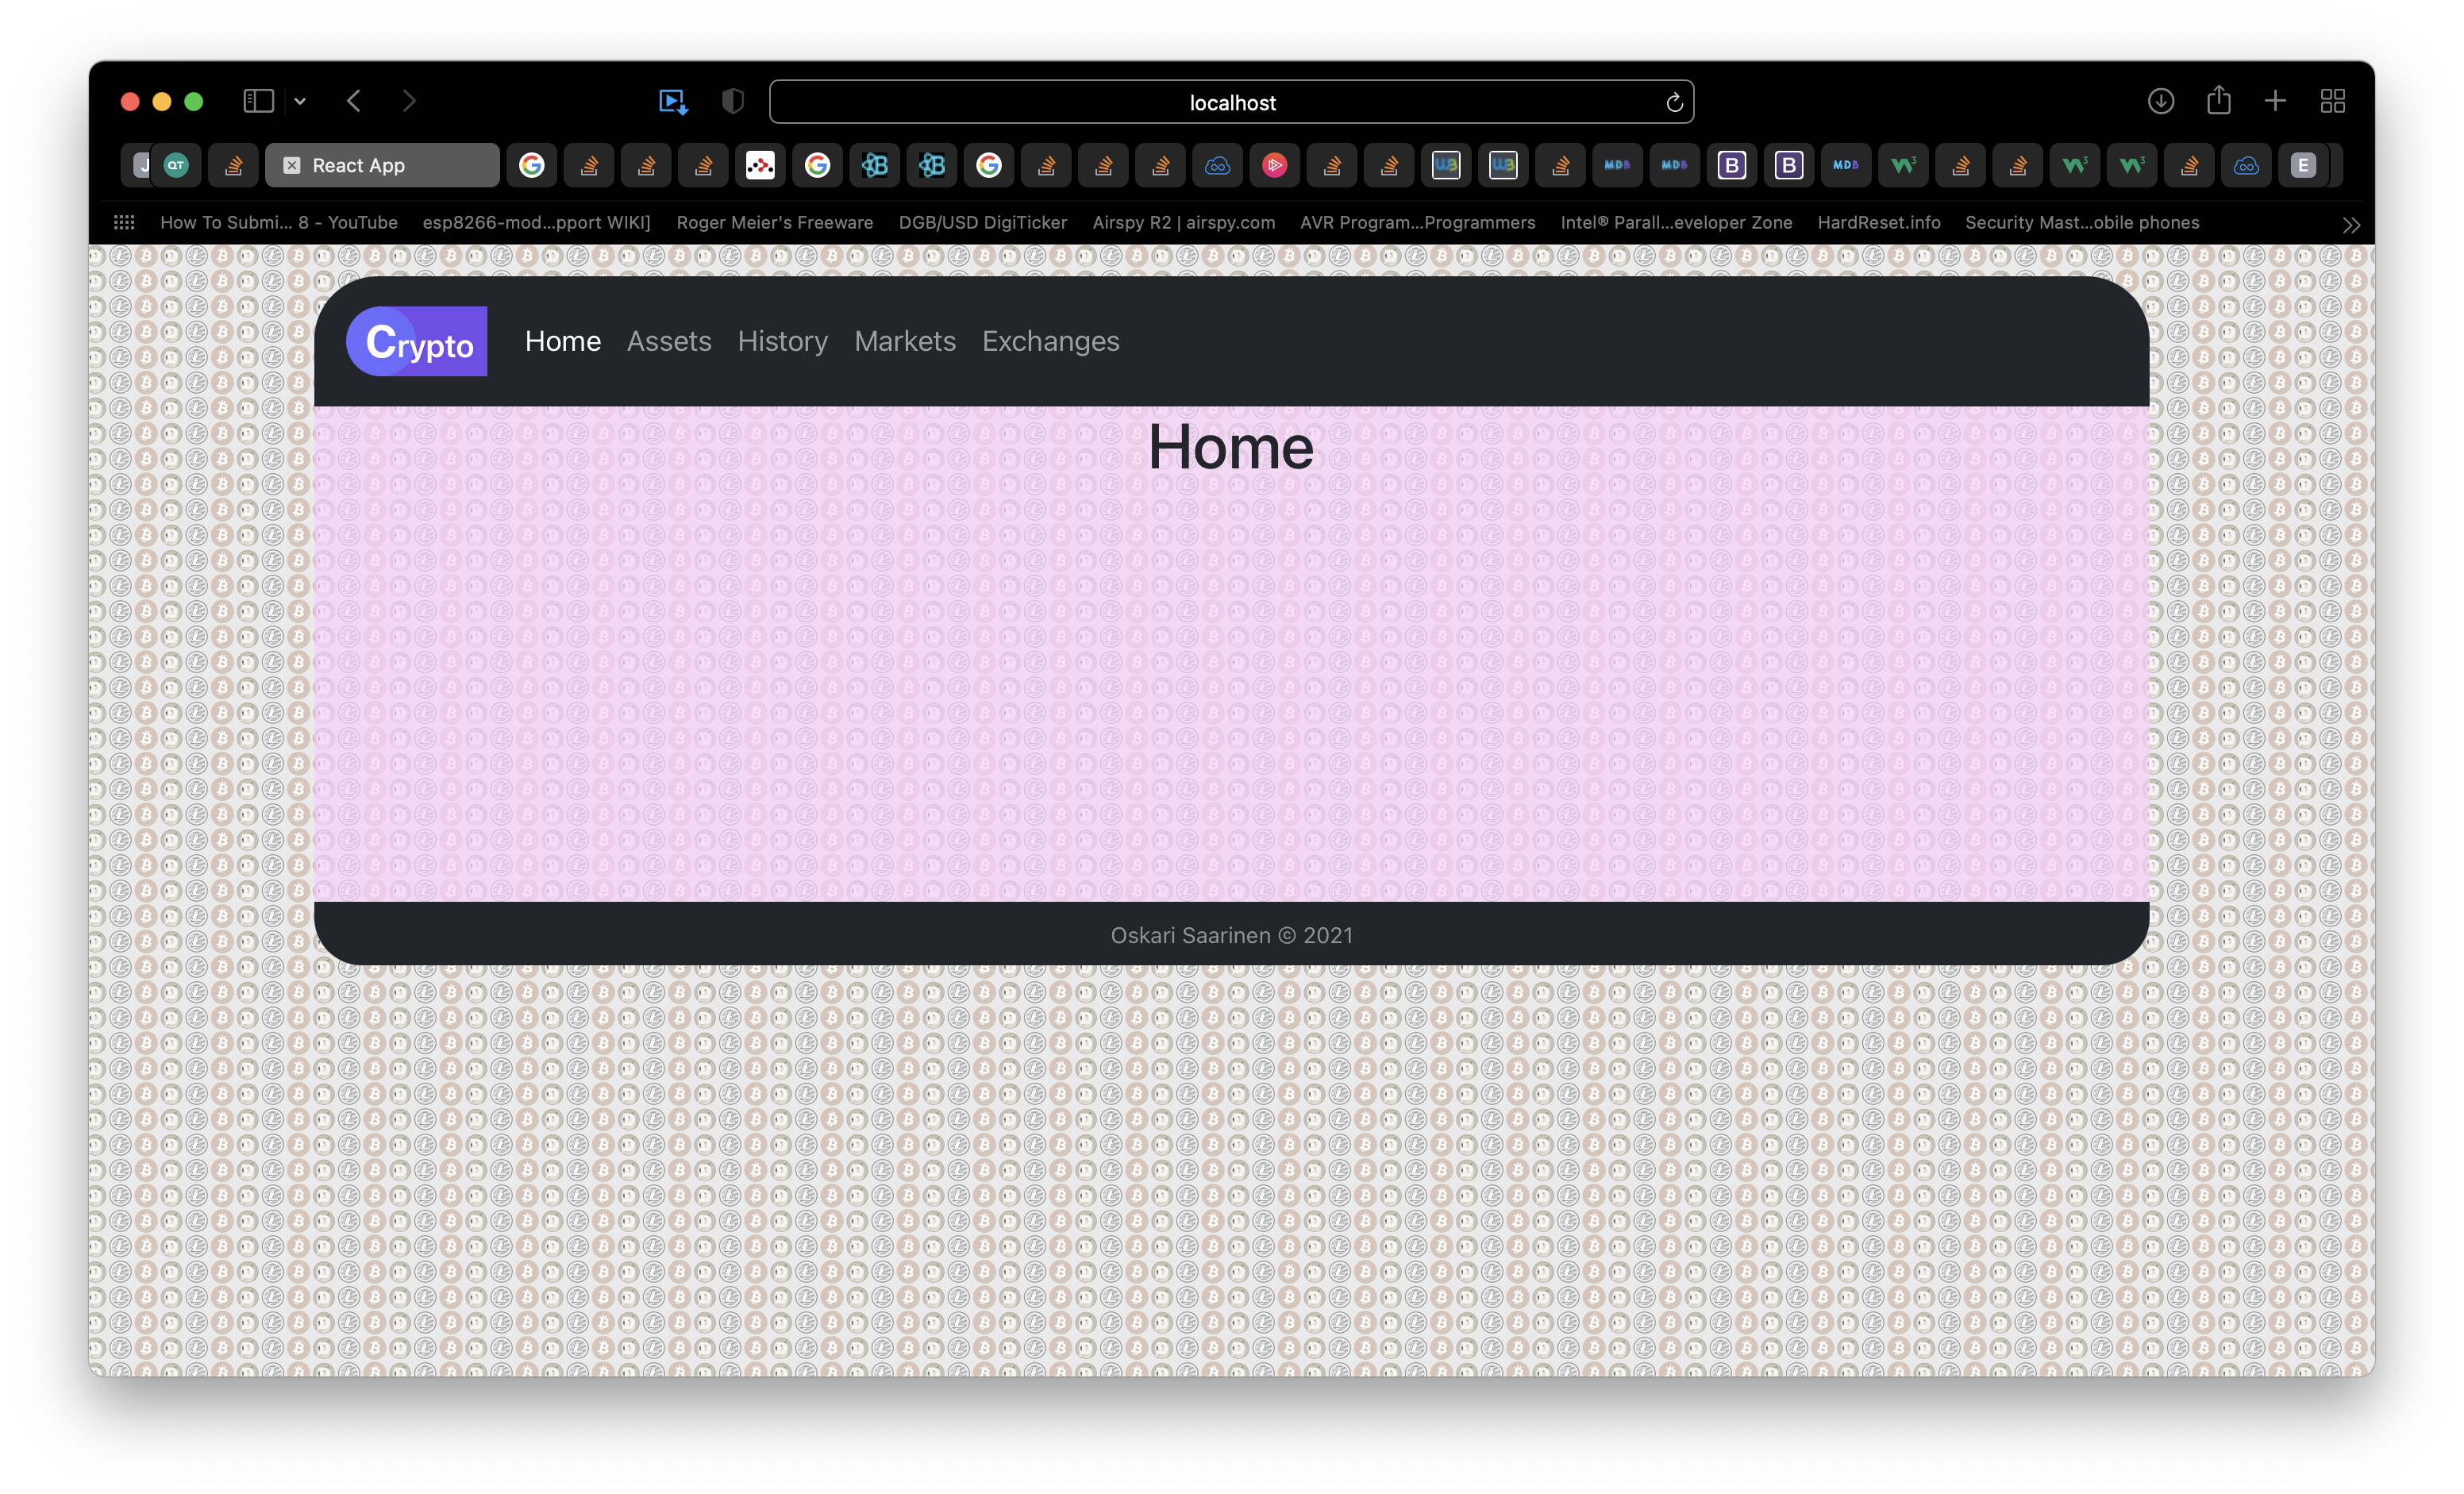Open a new tab with plus icon
2464x1494 pixels.
pos(2275,101)
